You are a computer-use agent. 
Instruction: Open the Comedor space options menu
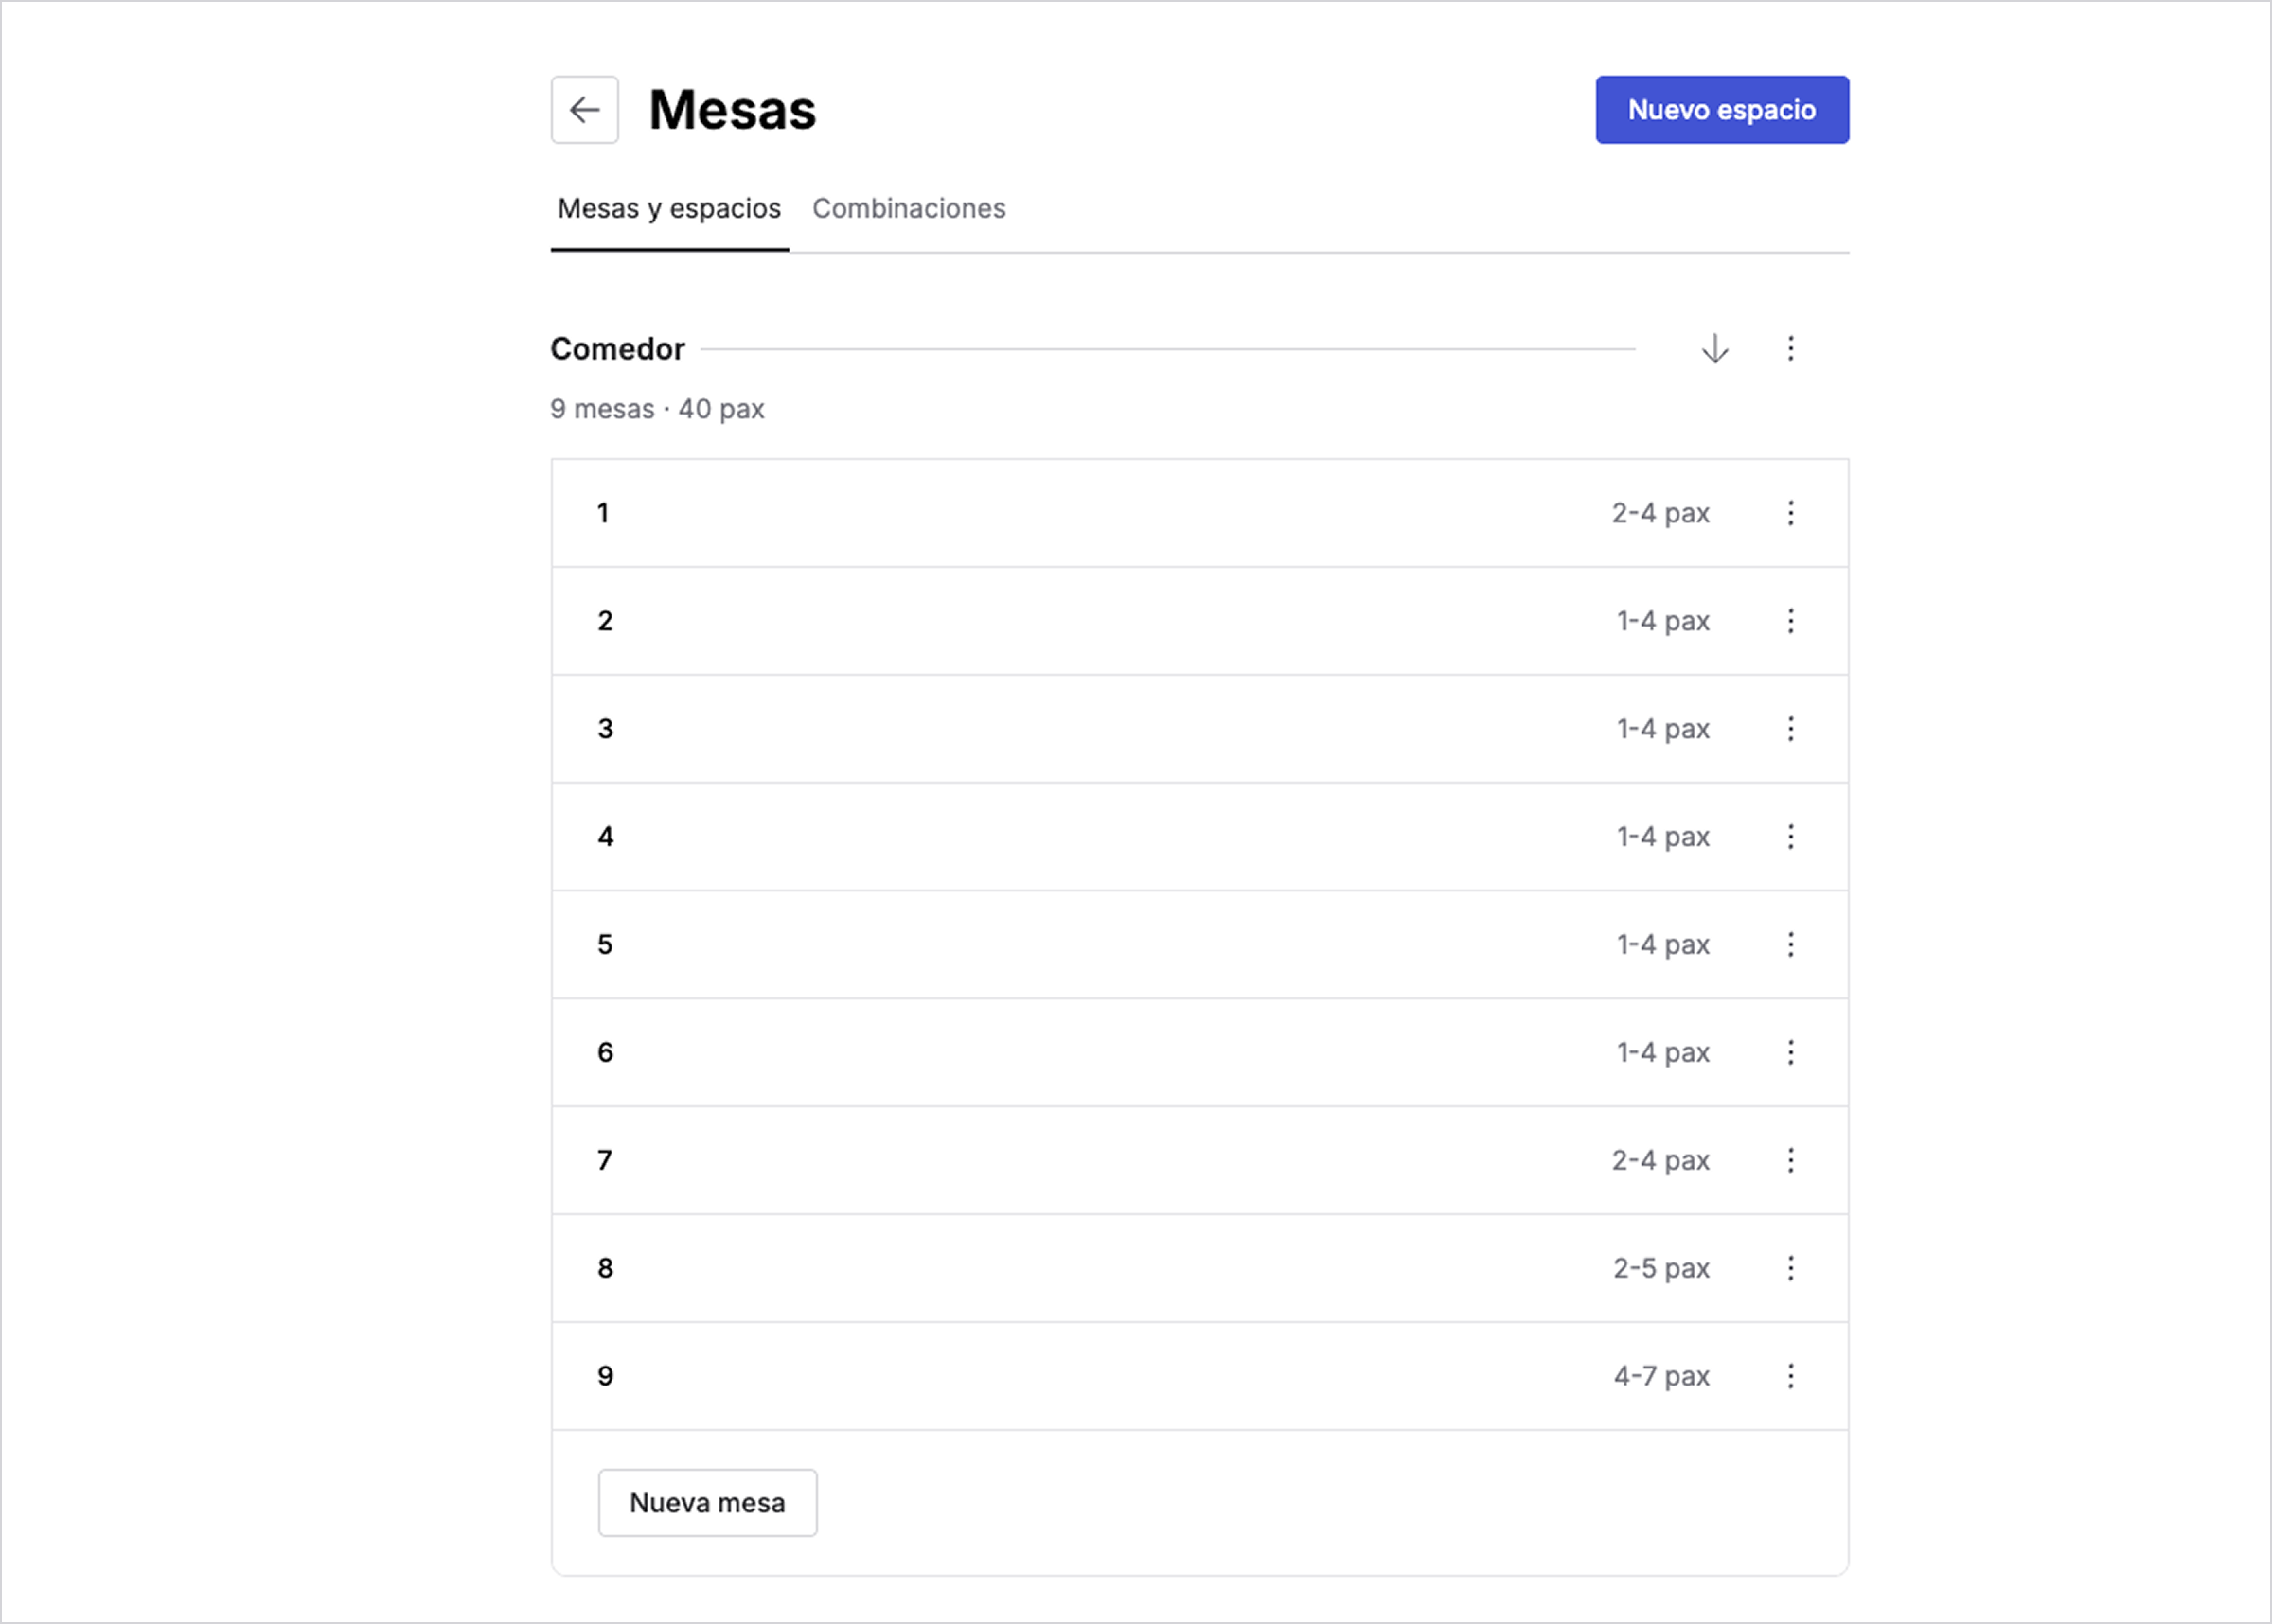pos(1791,349)
